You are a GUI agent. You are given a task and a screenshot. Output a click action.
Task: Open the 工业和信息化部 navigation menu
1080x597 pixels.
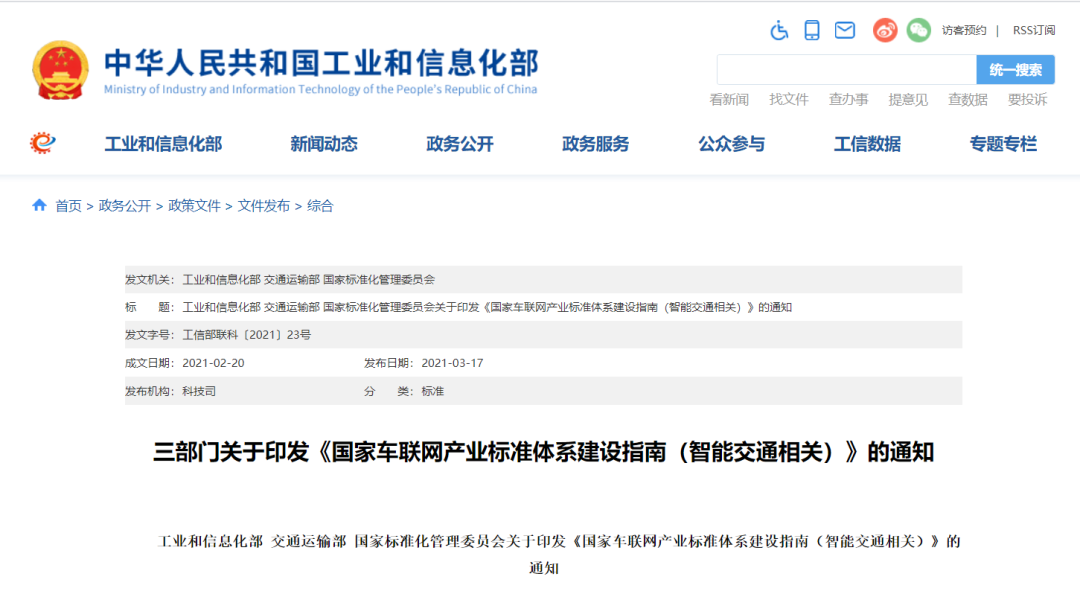pos(163,144)
